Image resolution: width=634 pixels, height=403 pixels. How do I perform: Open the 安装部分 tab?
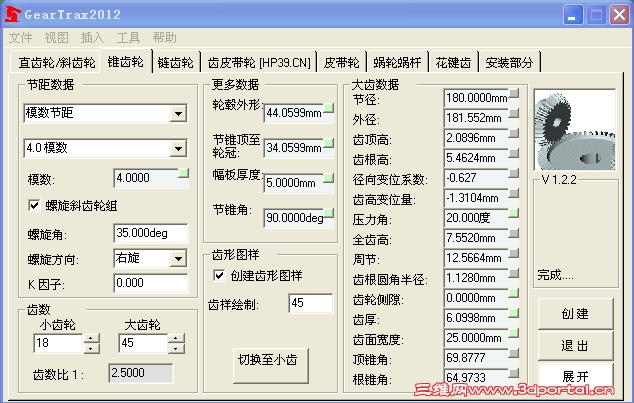[x=509, y=63]
